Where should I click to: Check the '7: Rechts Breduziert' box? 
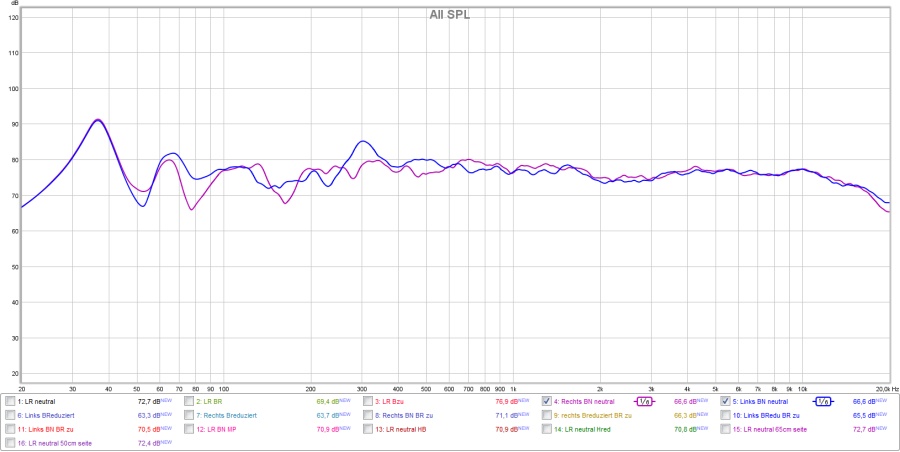pos(189,415)
